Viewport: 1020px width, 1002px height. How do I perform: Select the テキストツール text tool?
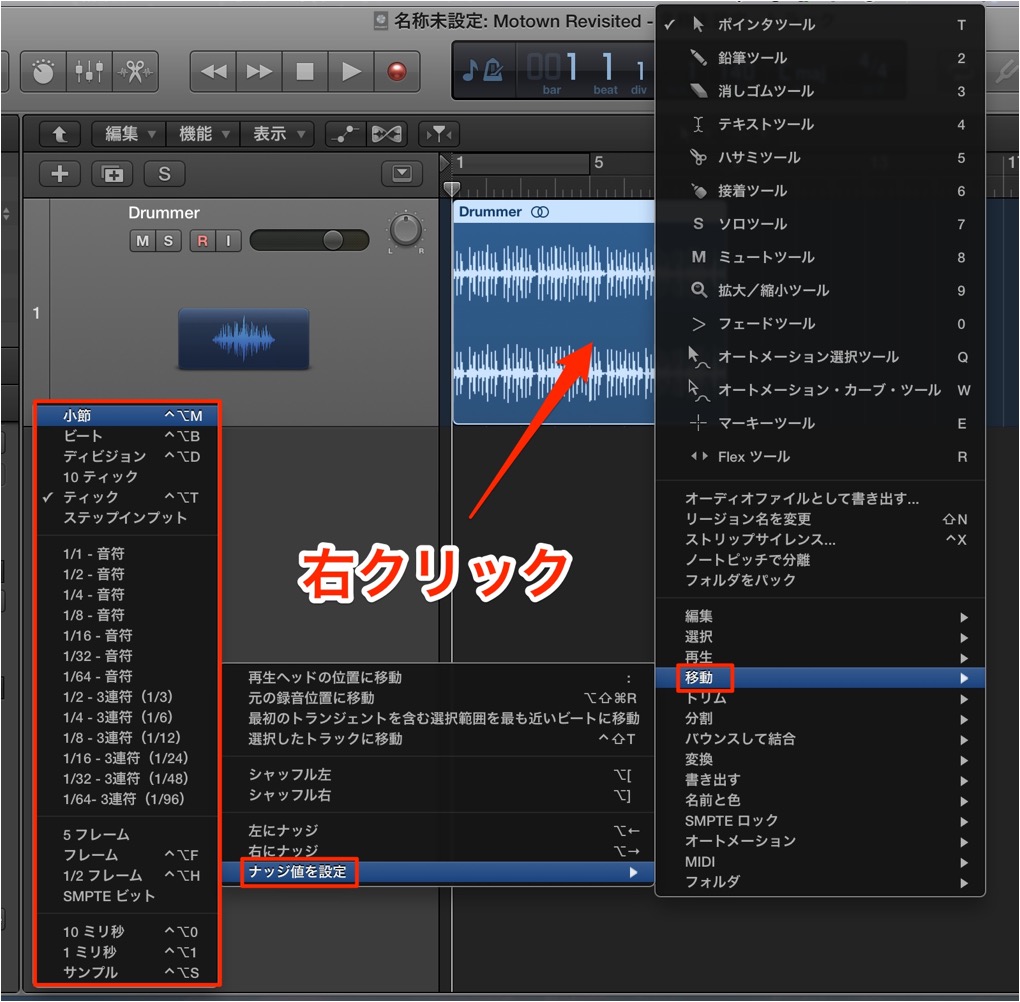click(820, 124)
